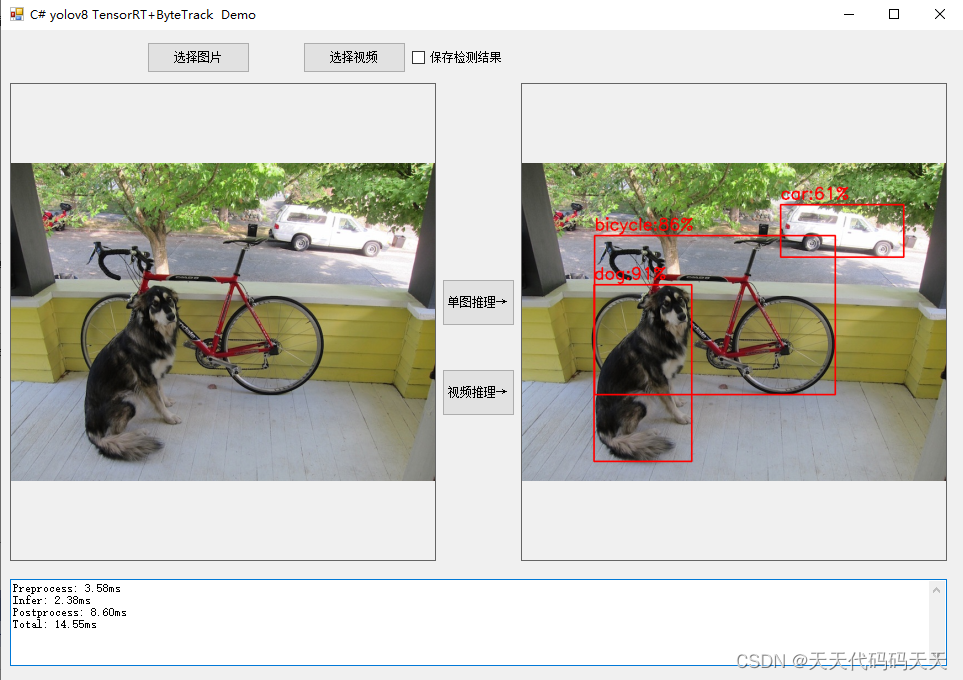Click the scrollbar up arrow in log box
This screenshot has width=963, height=680.
pos(937,590)
